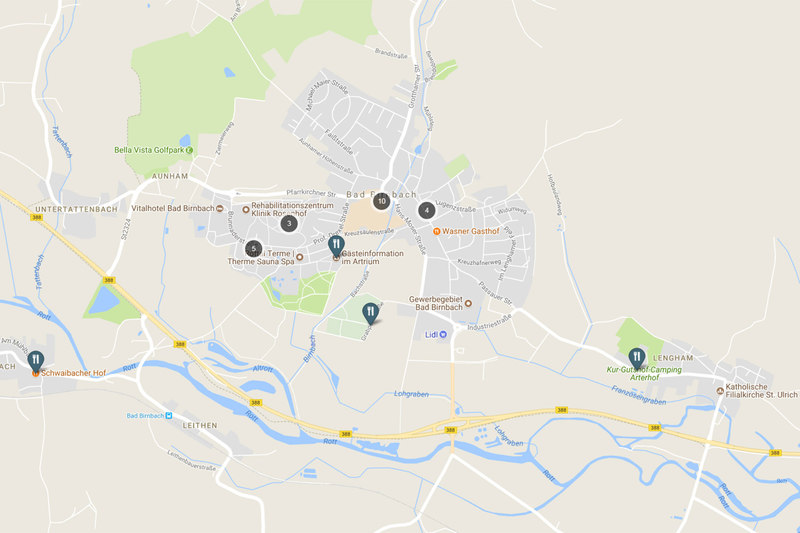The image size is (800, 533).
Task: Select restaurant pin near Gästeinformation im Artrium
Action: [336, 245]
